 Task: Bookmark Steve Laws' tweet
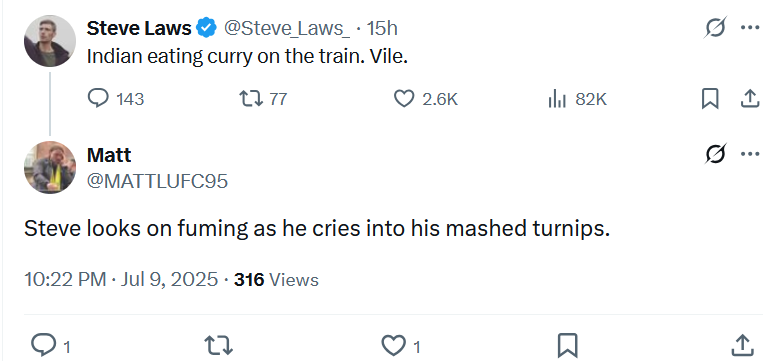710,98
